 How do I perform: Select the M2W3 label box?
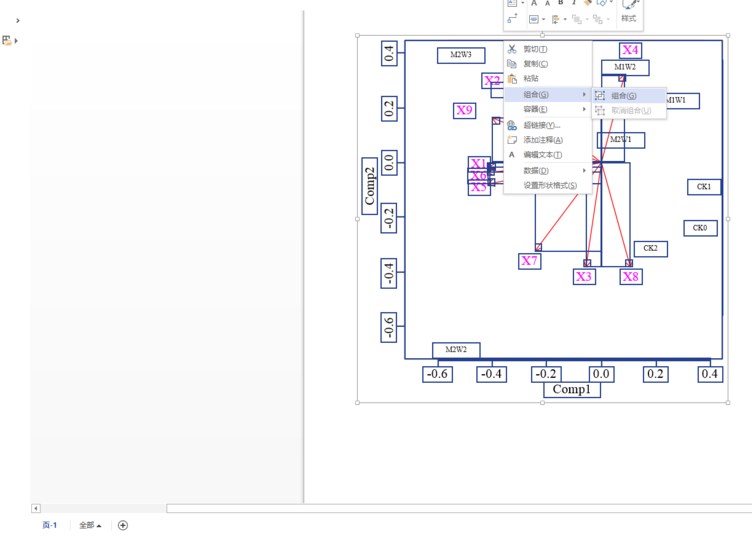[461, 55]
